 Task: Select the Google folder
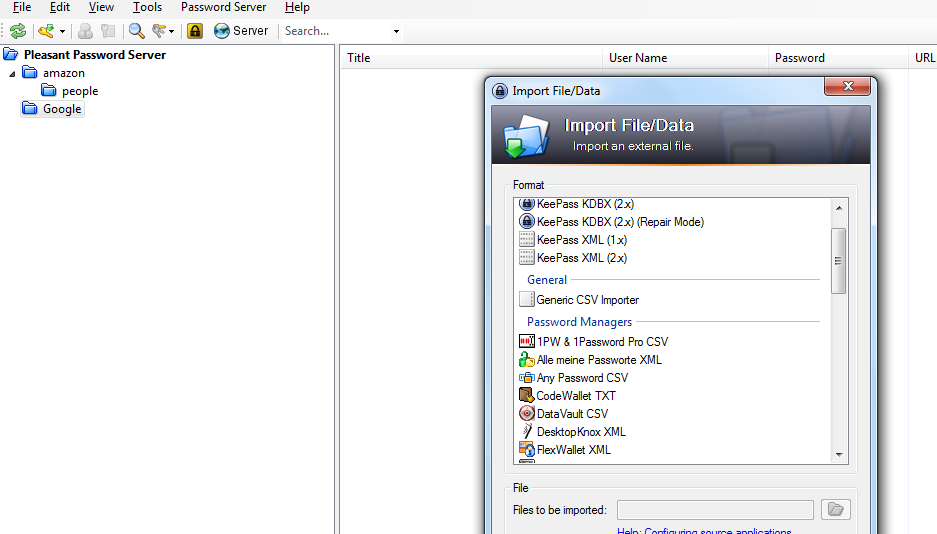tap(62, 109)
